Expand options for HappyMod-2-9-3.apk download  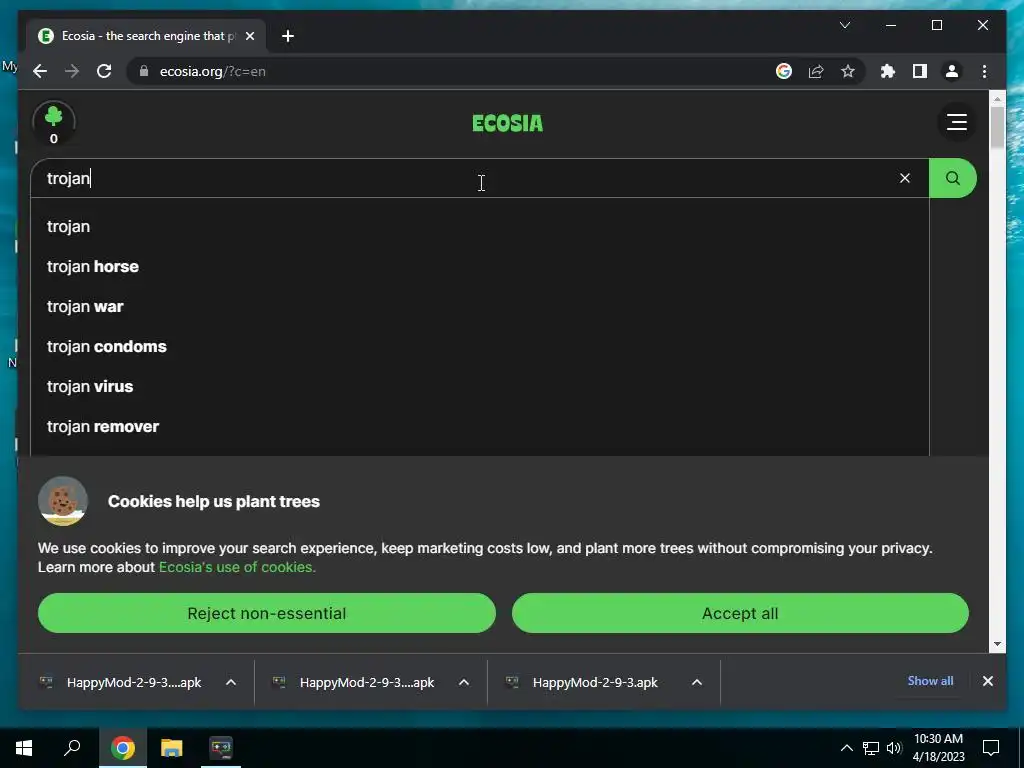coord(697,682)
